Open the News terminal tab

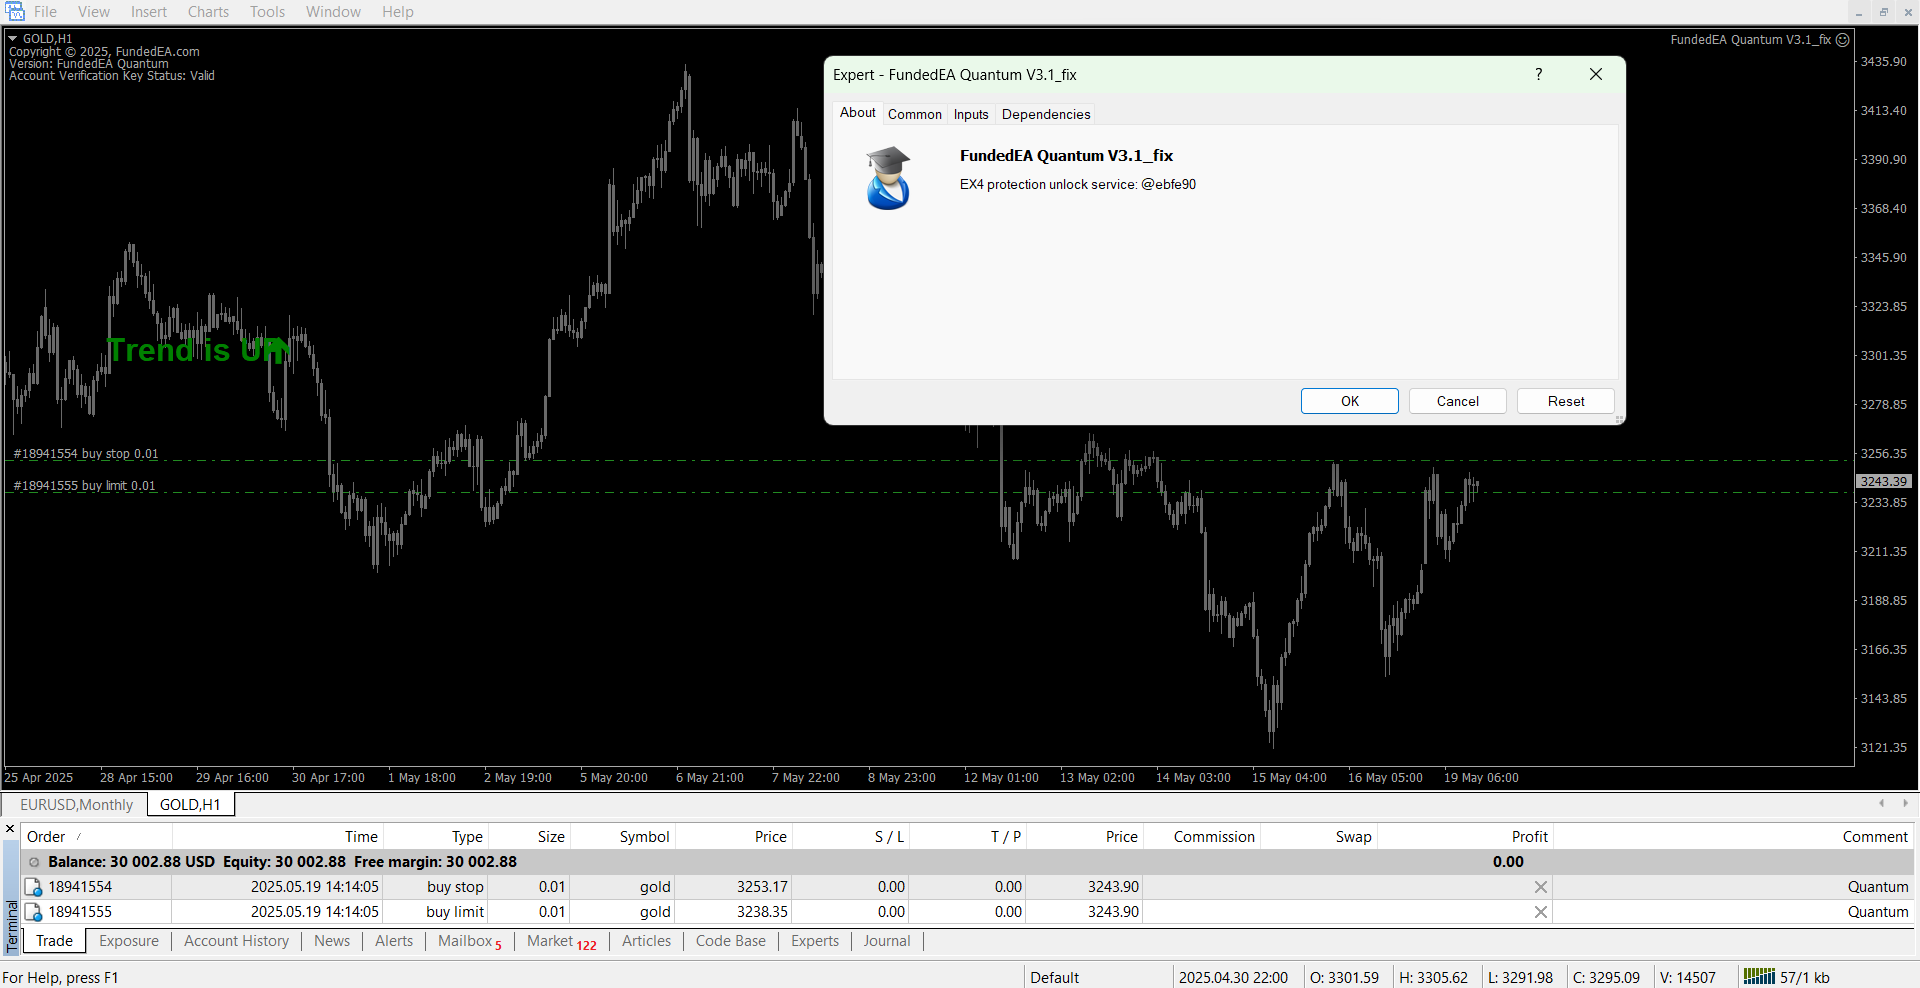tap(332, 941)
